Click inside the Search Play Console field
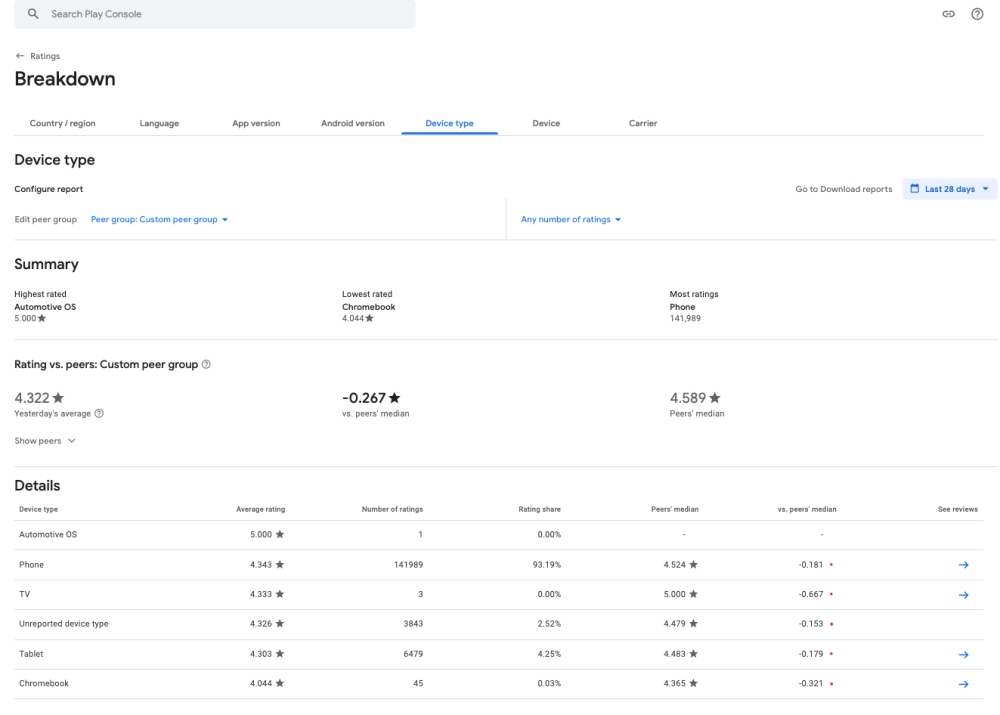 200,13
